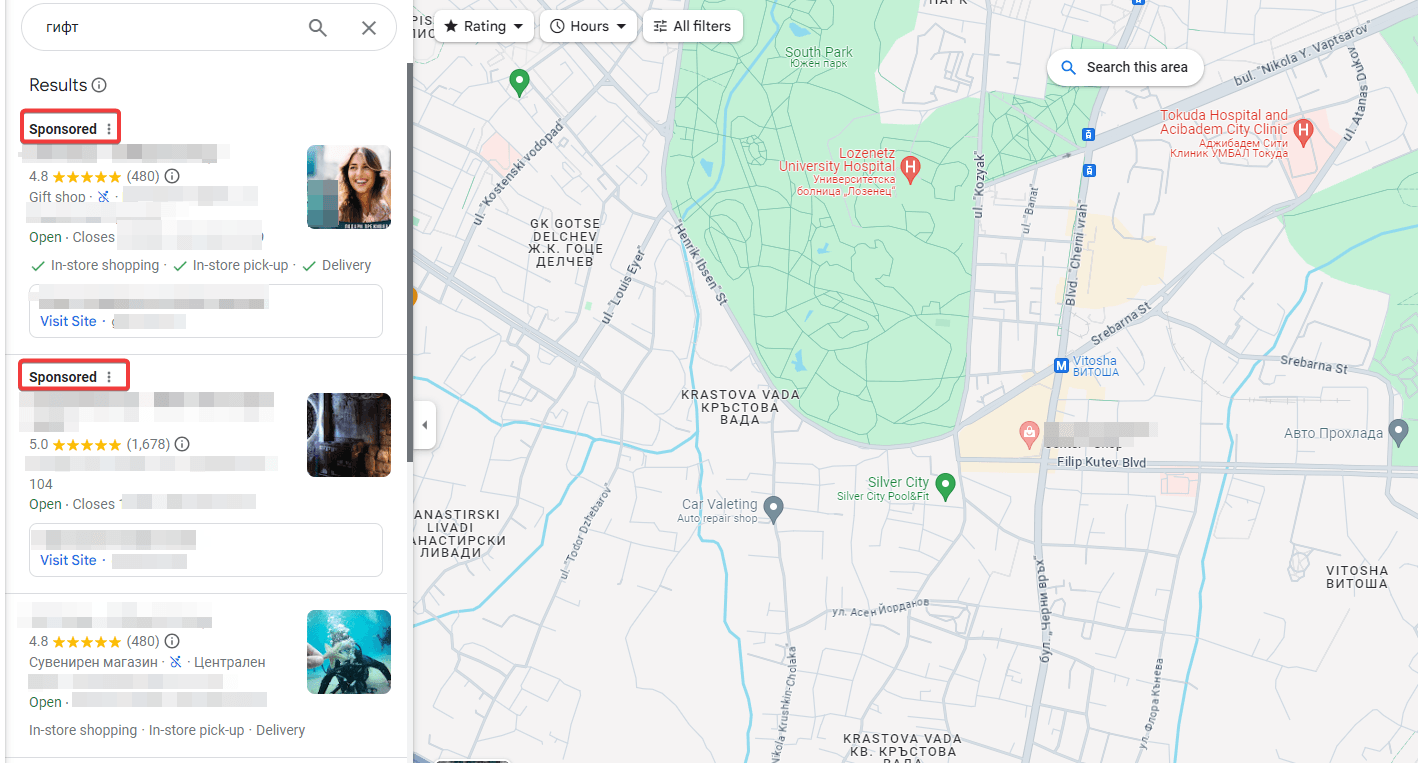
Task: Open All filters
Action: (x=693, y=26)
